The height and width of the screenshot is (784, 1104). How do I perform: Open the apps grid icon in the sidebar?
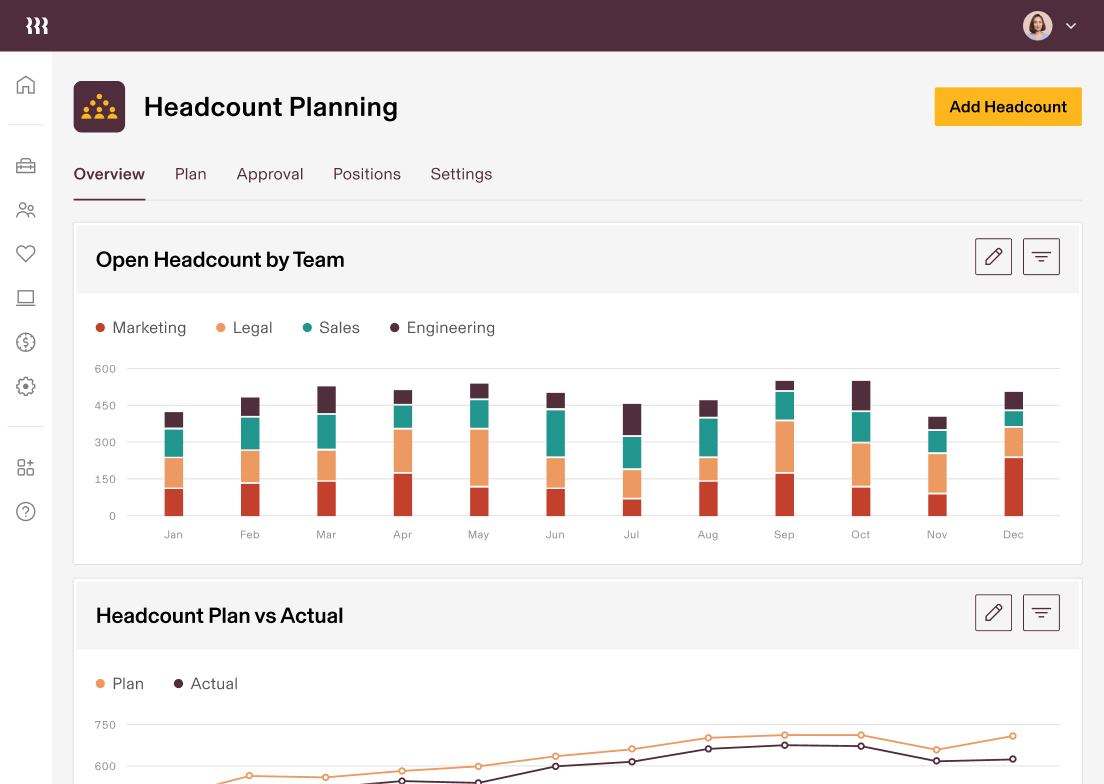(26, 466)
